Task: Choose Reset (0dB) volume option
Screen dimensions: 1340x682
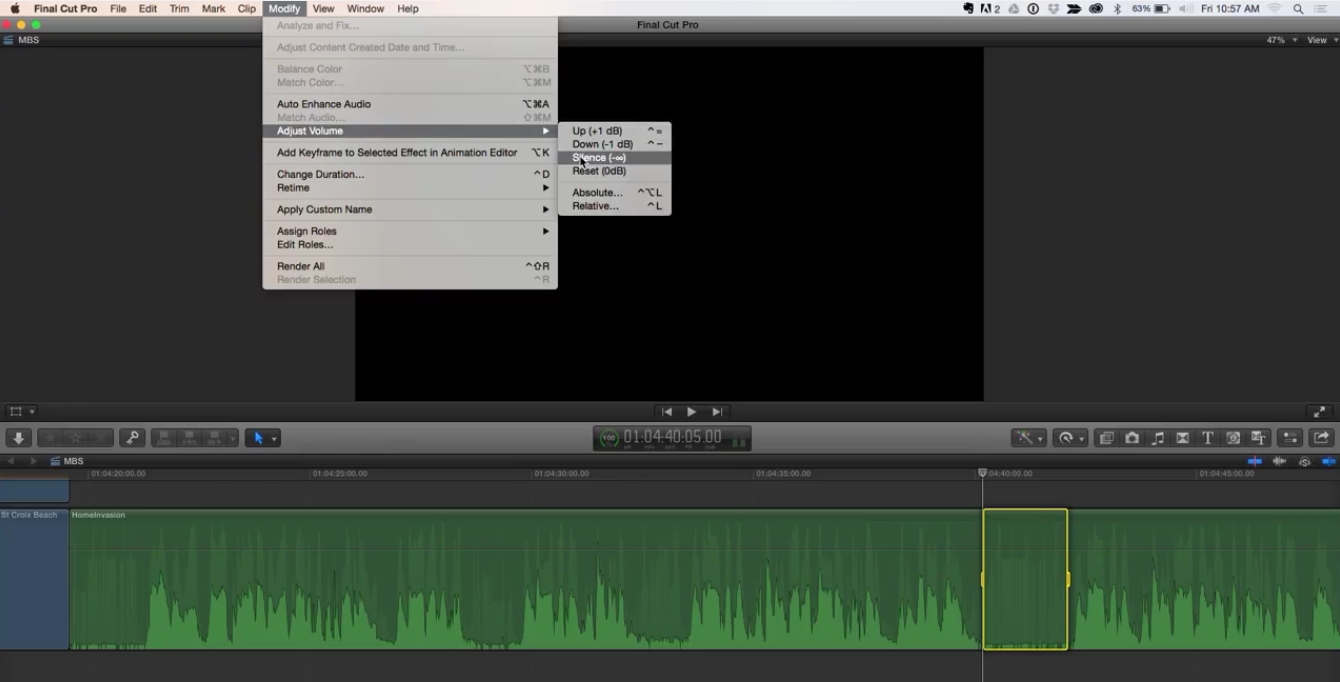Action: [x=614, y=171]
